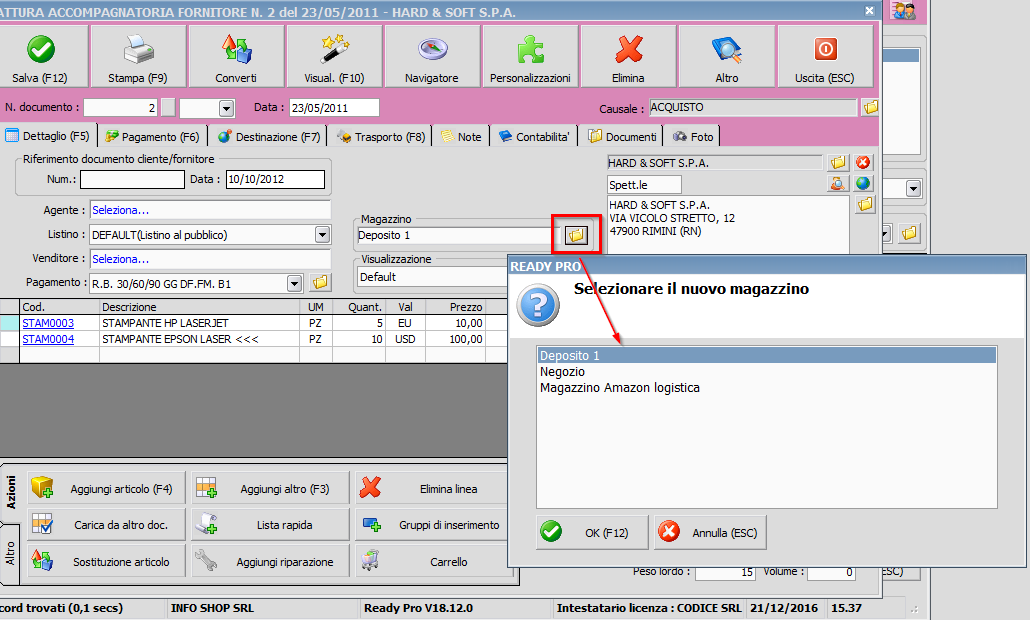This screenshot has width=1030, height=620.
Task: Print with Stampa (F9) button
Action: click(x=138, y=56)
